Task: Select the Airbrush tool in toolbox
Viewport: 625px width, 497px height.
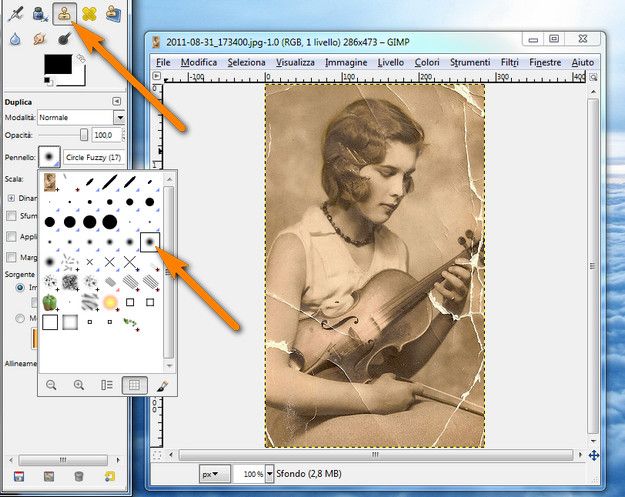Action: pos(16,14)
